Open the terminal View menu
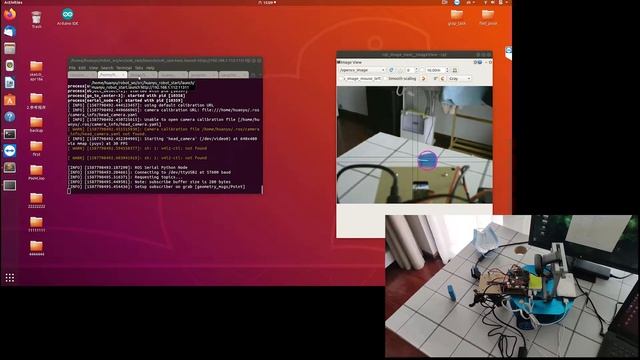The image size is (640, 360). (x=93, y=68)
